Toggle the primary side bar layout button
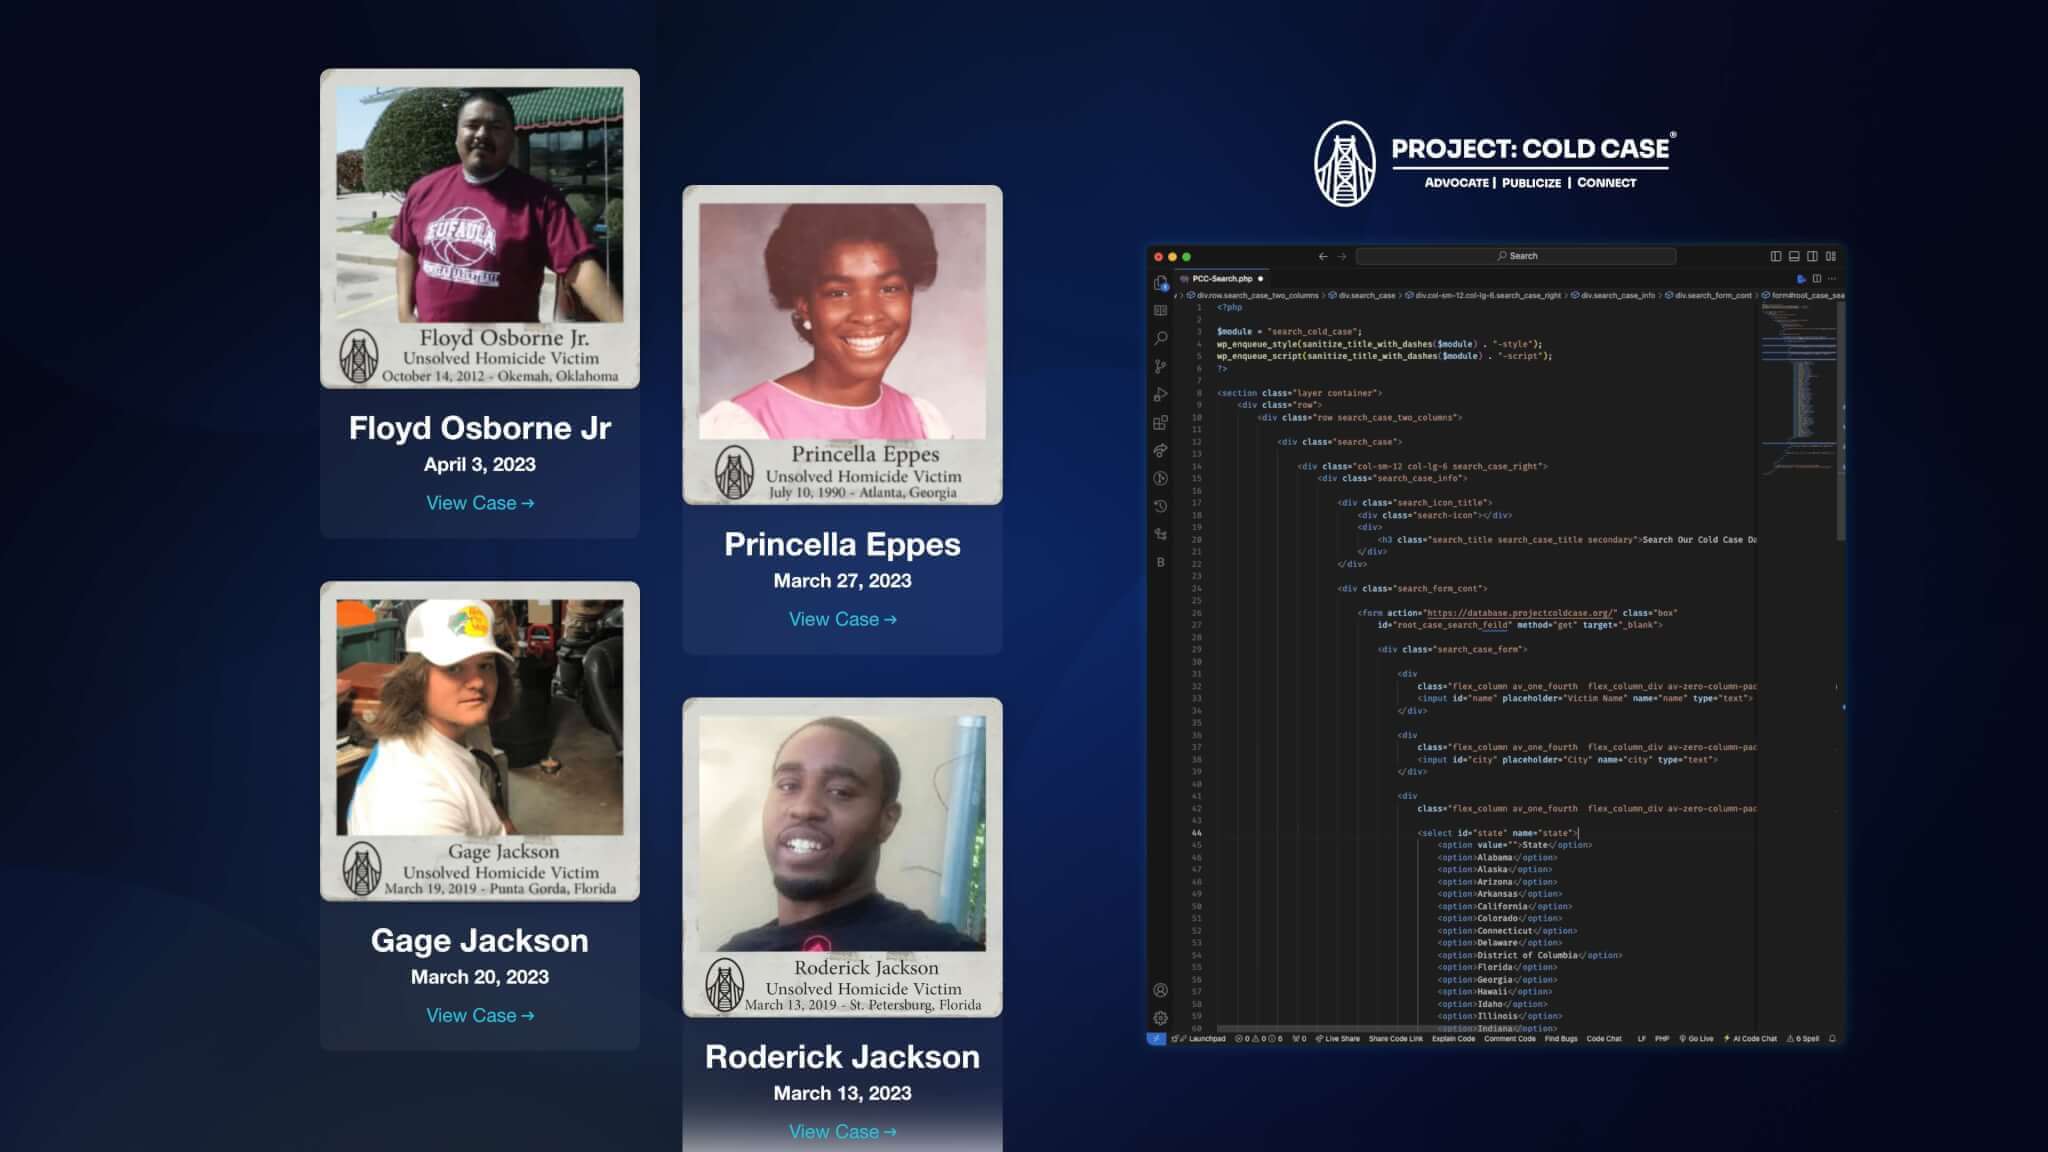 tap(1776, 256)
